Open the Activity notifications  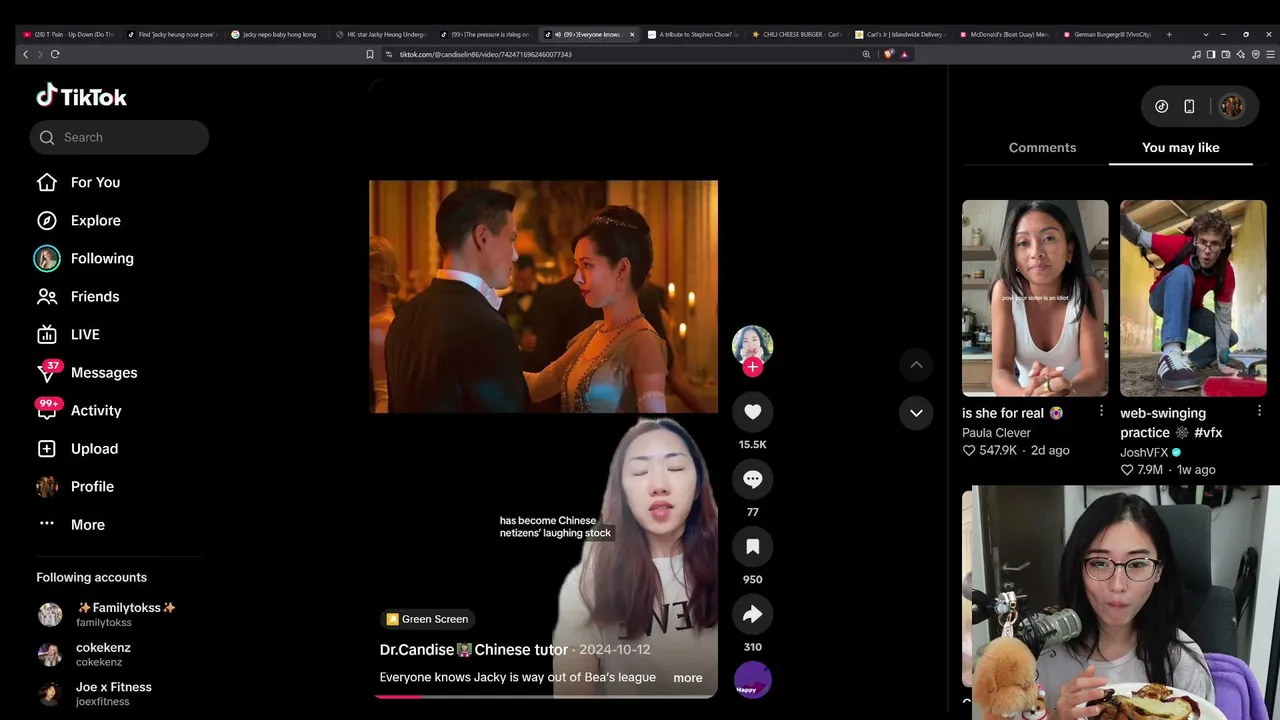coord(78,410)
